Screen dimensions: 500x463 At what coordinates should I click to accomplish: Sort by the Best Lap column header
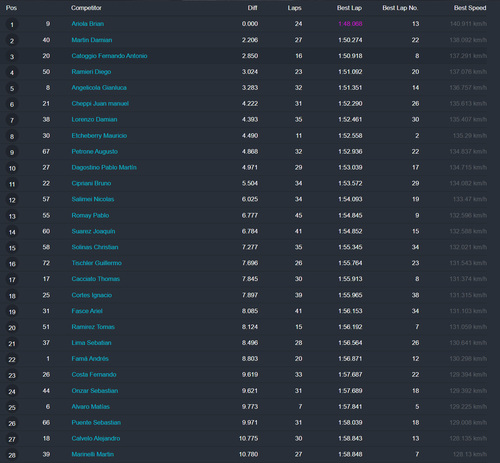[x=349, y=8]
